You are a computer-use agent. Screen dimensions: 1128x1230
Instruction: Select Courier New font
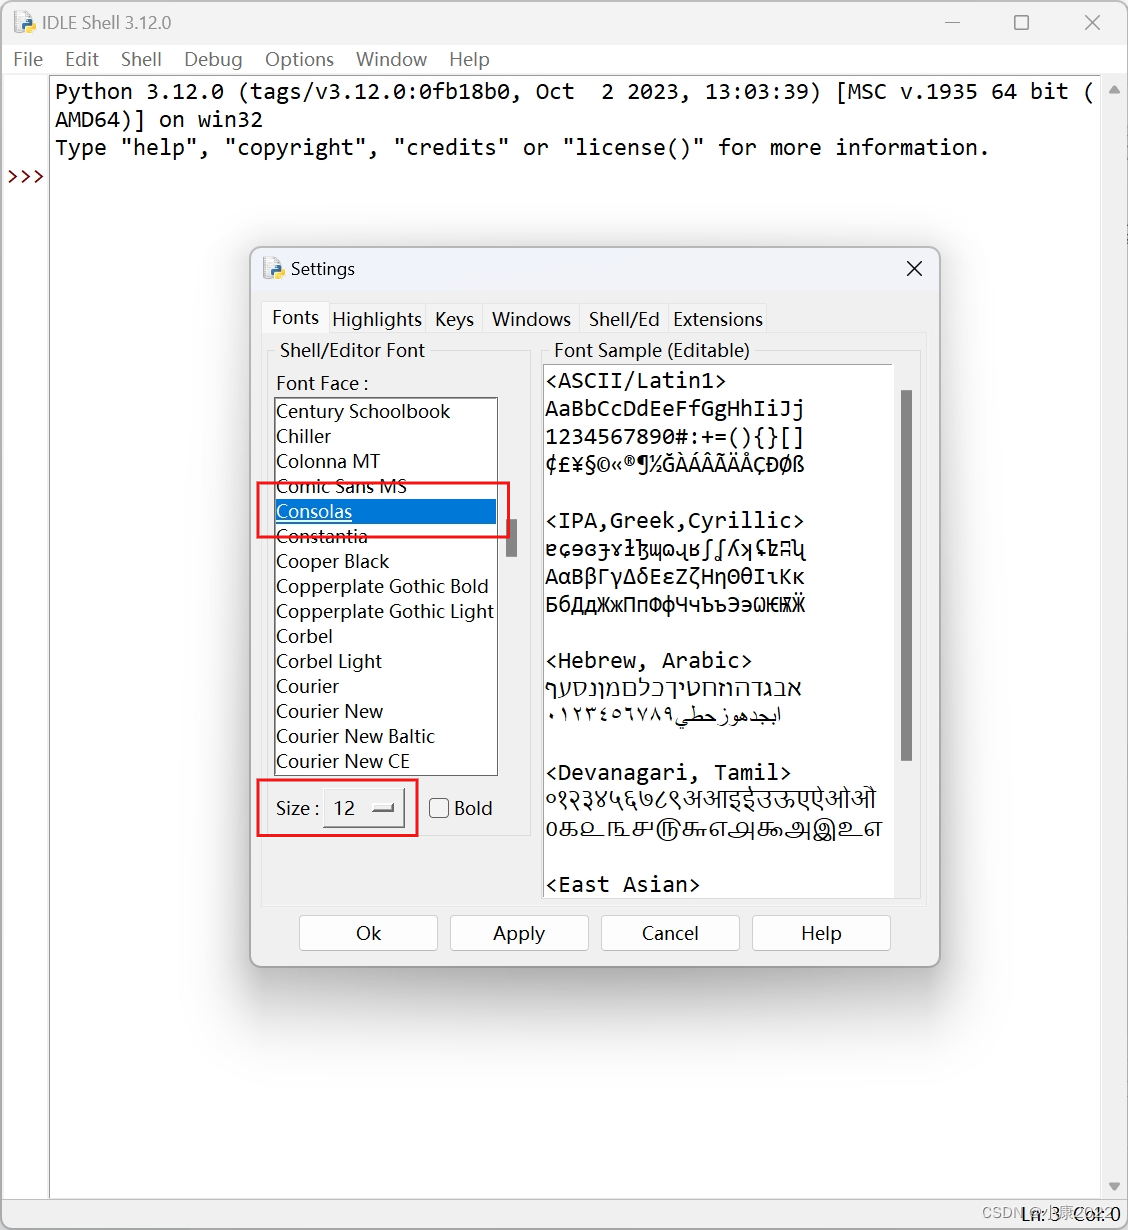click(x=385, y=711)
